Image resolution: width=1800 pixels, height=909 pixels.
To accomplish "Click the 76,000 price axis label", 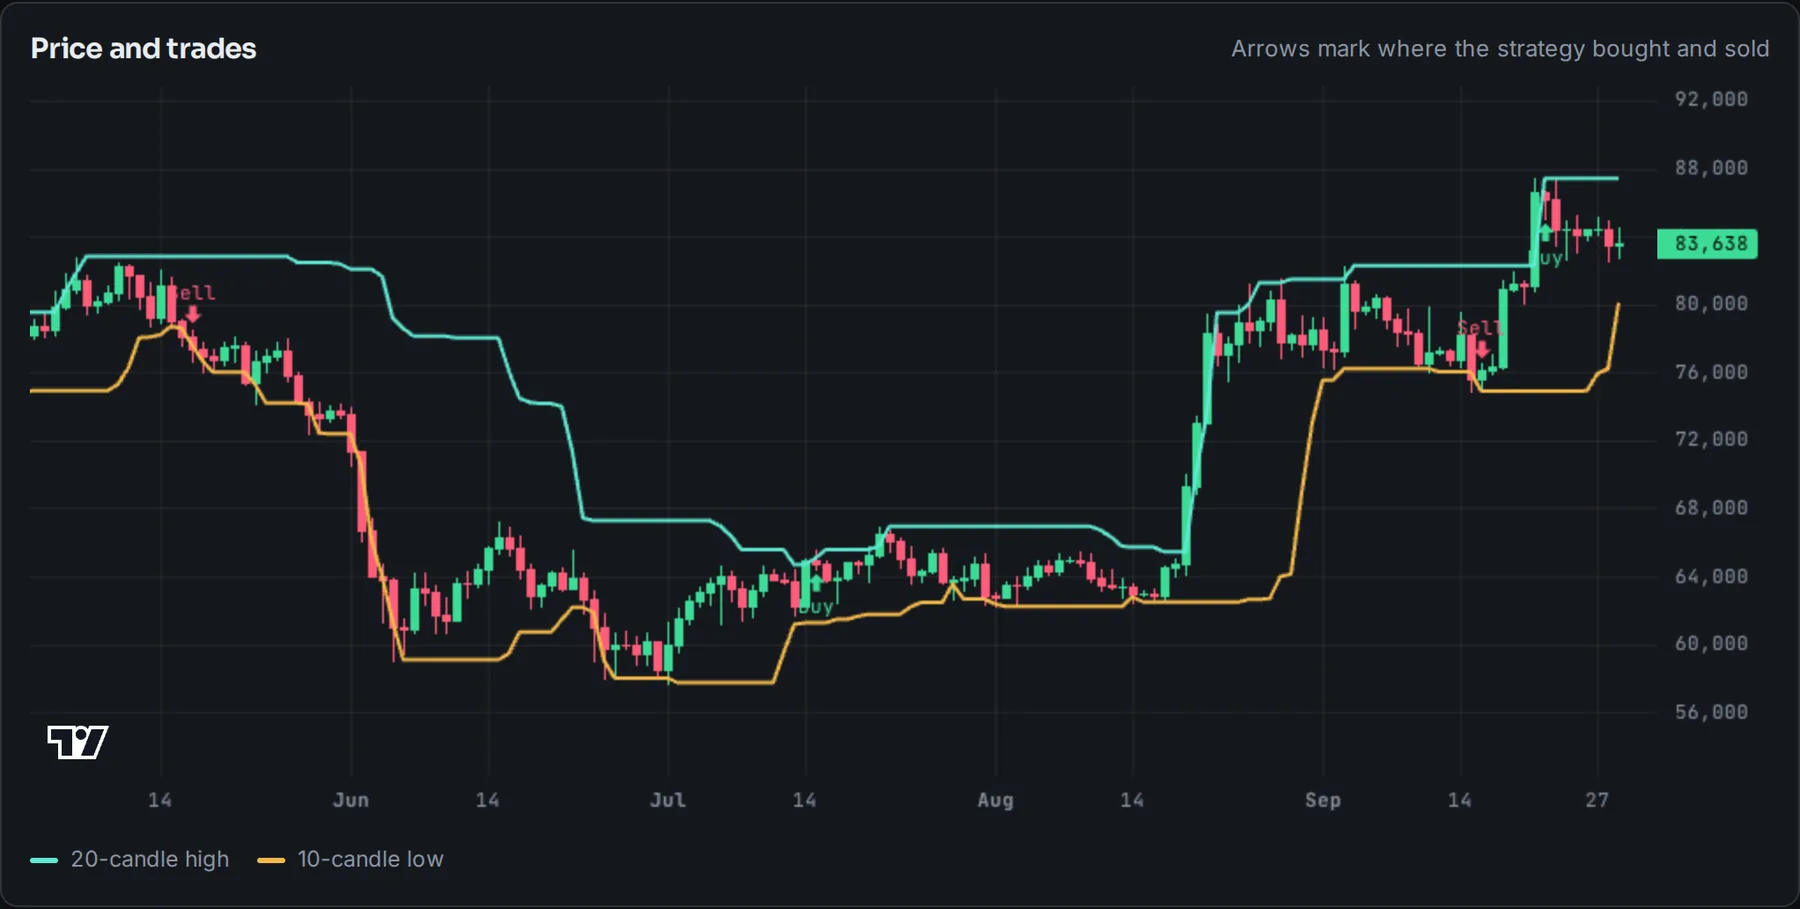I will click(x=1711, y=372).
